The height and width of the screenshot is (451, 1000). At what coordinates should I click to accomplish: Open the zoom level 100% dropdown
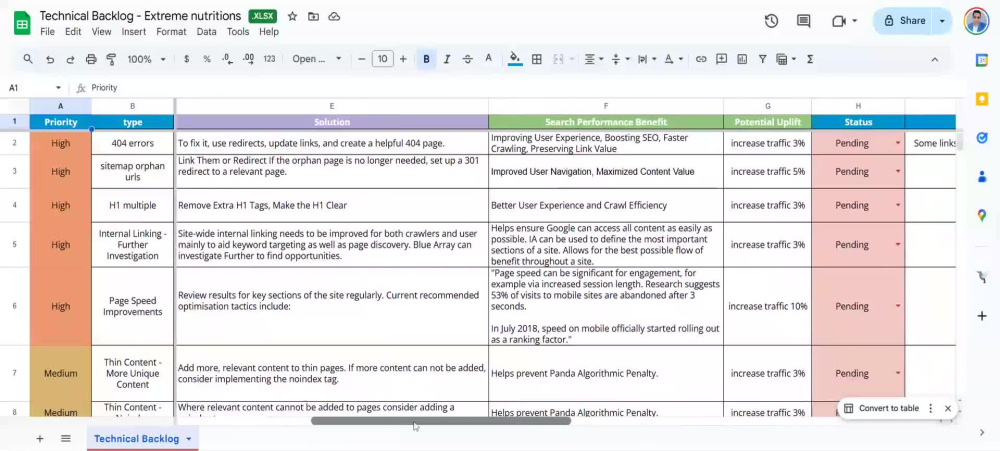146,59
